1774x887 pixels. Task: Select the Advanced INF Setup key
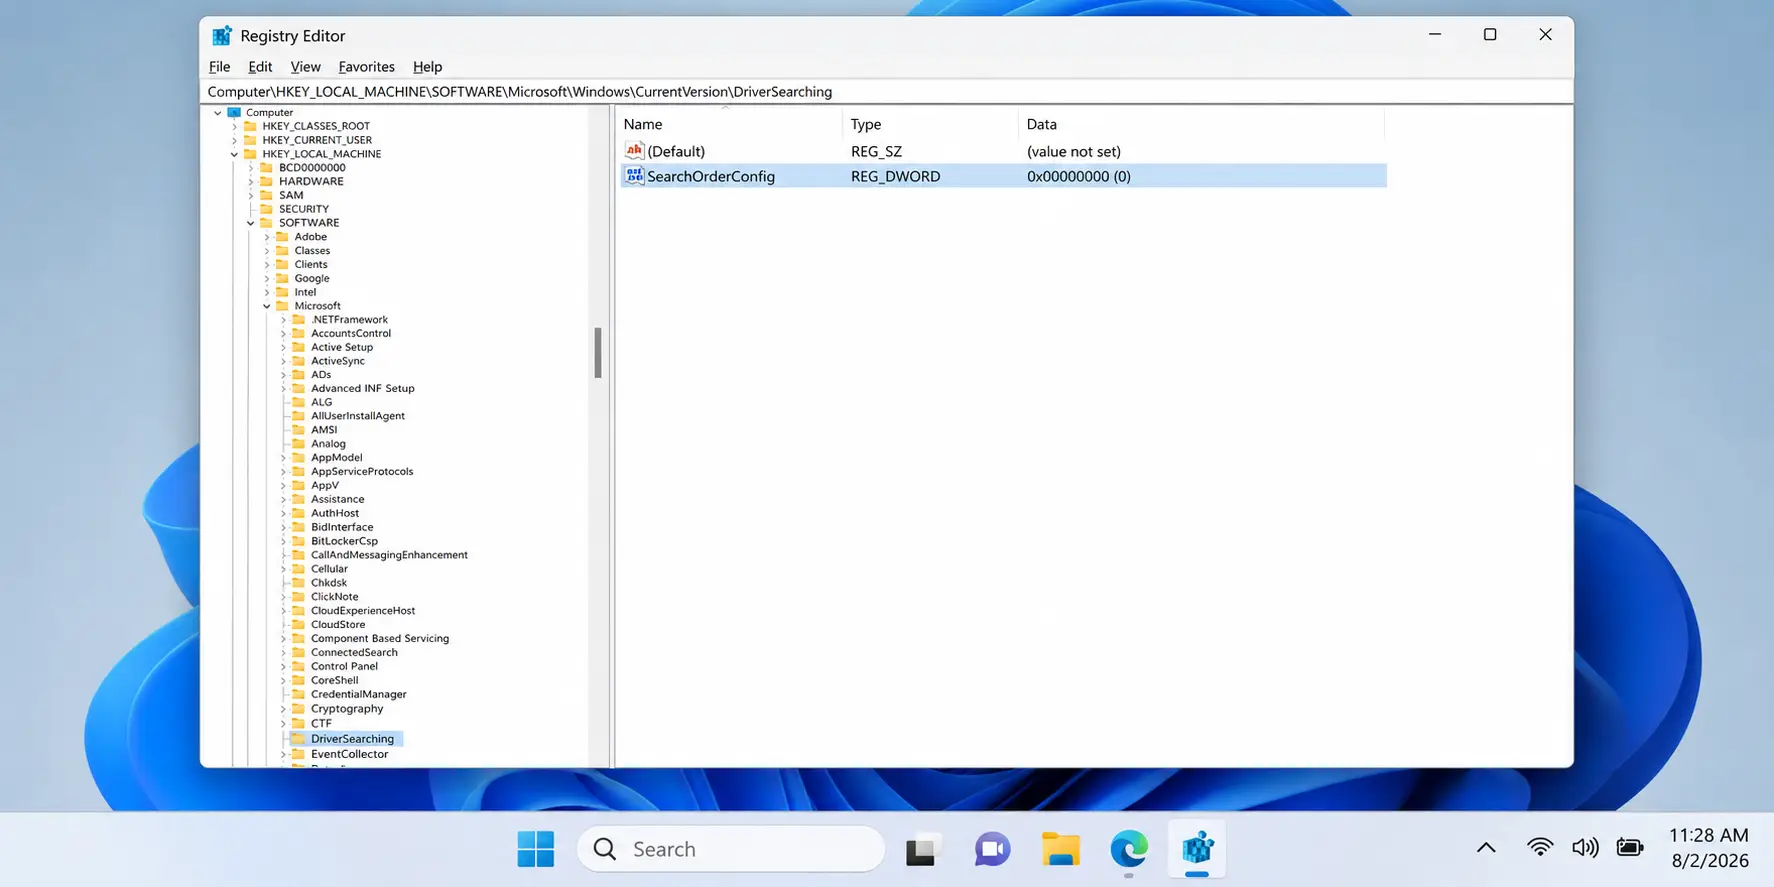(362, 388)
